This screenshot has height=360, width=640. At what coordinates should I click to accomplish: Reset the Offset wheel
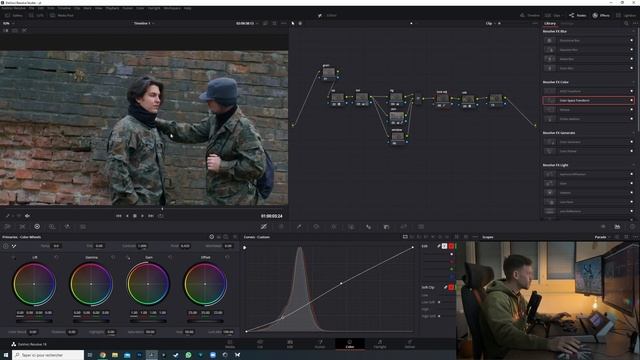pos(227,257)
